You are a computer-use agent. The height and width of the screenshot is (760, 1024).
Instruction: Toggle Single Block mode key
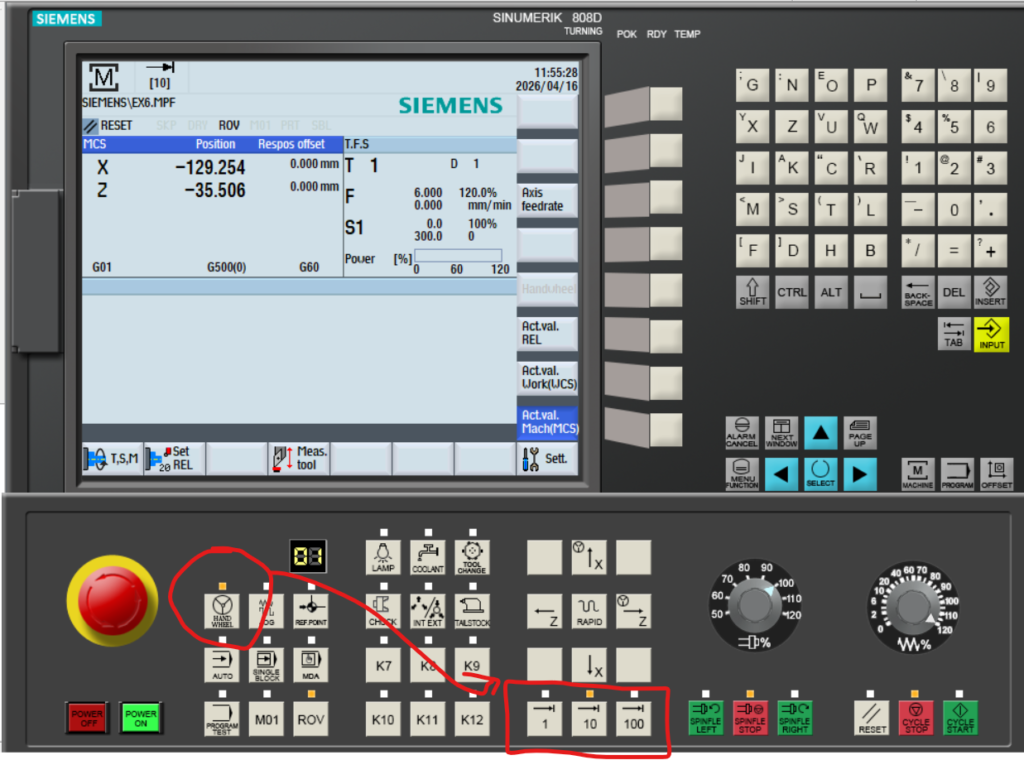coord(266,664)
